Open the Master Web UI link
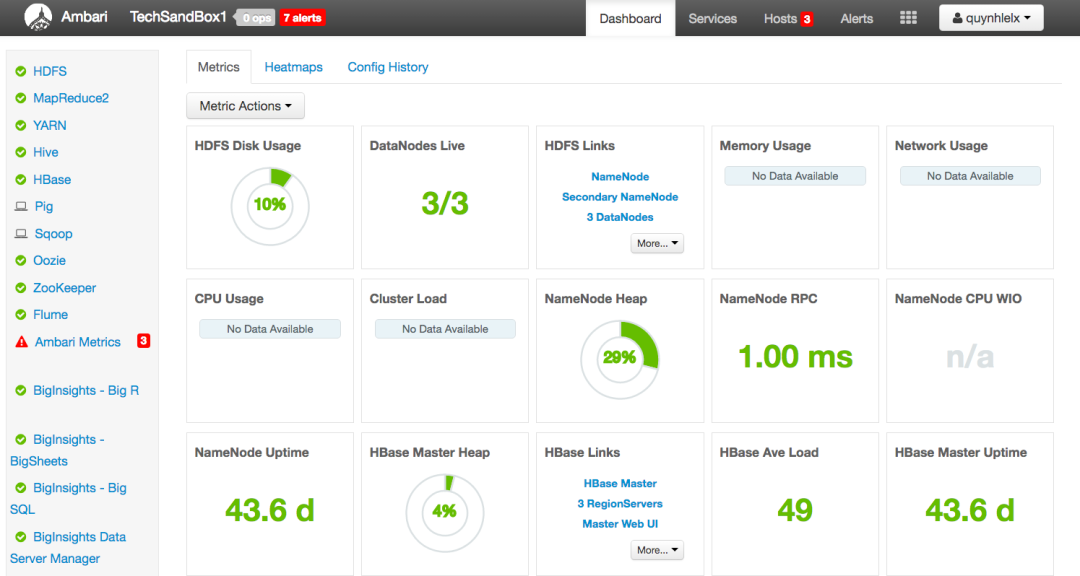Viewport: 1080px width, 576px height. coord(620,524)
